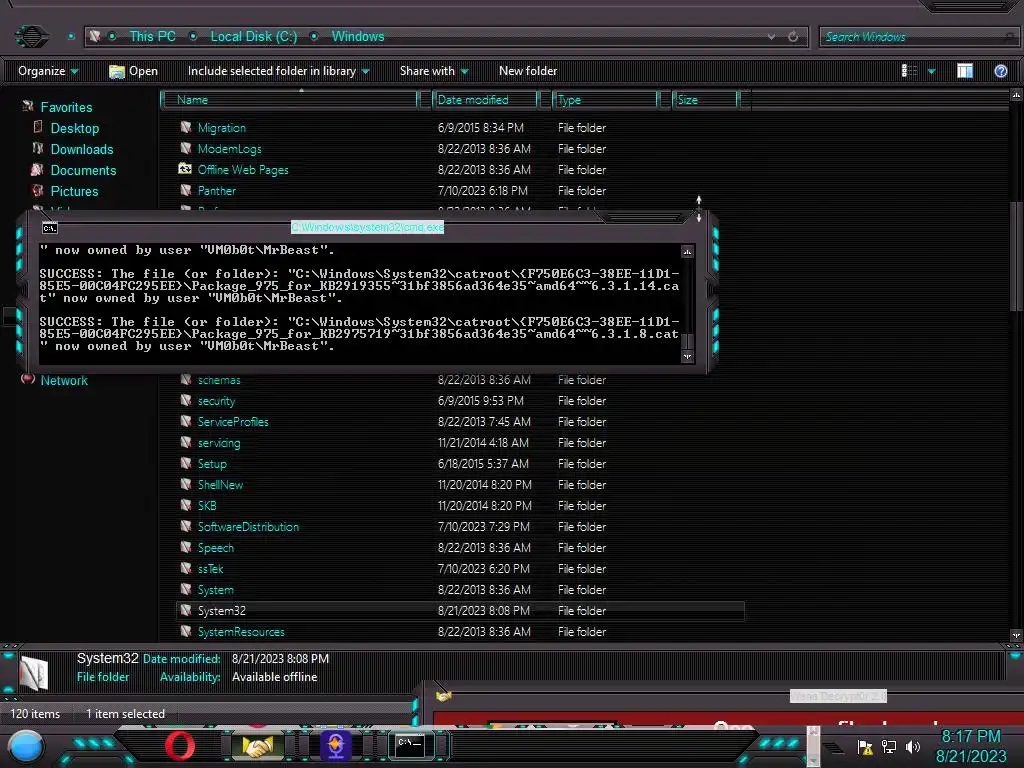
Task: Select the security folder icon
Action: tap(186, 400)
